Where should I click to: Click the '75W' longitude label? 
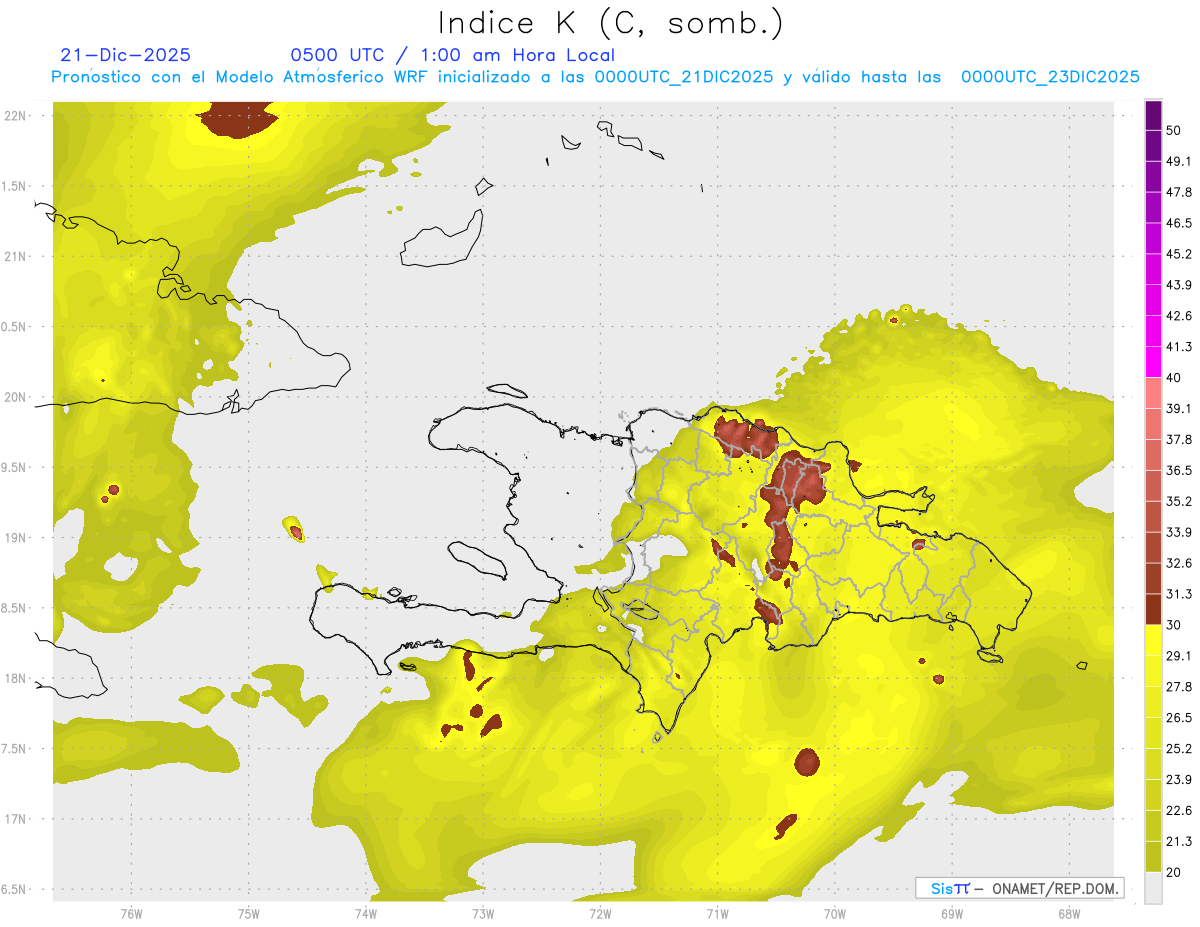click(248, 913)
